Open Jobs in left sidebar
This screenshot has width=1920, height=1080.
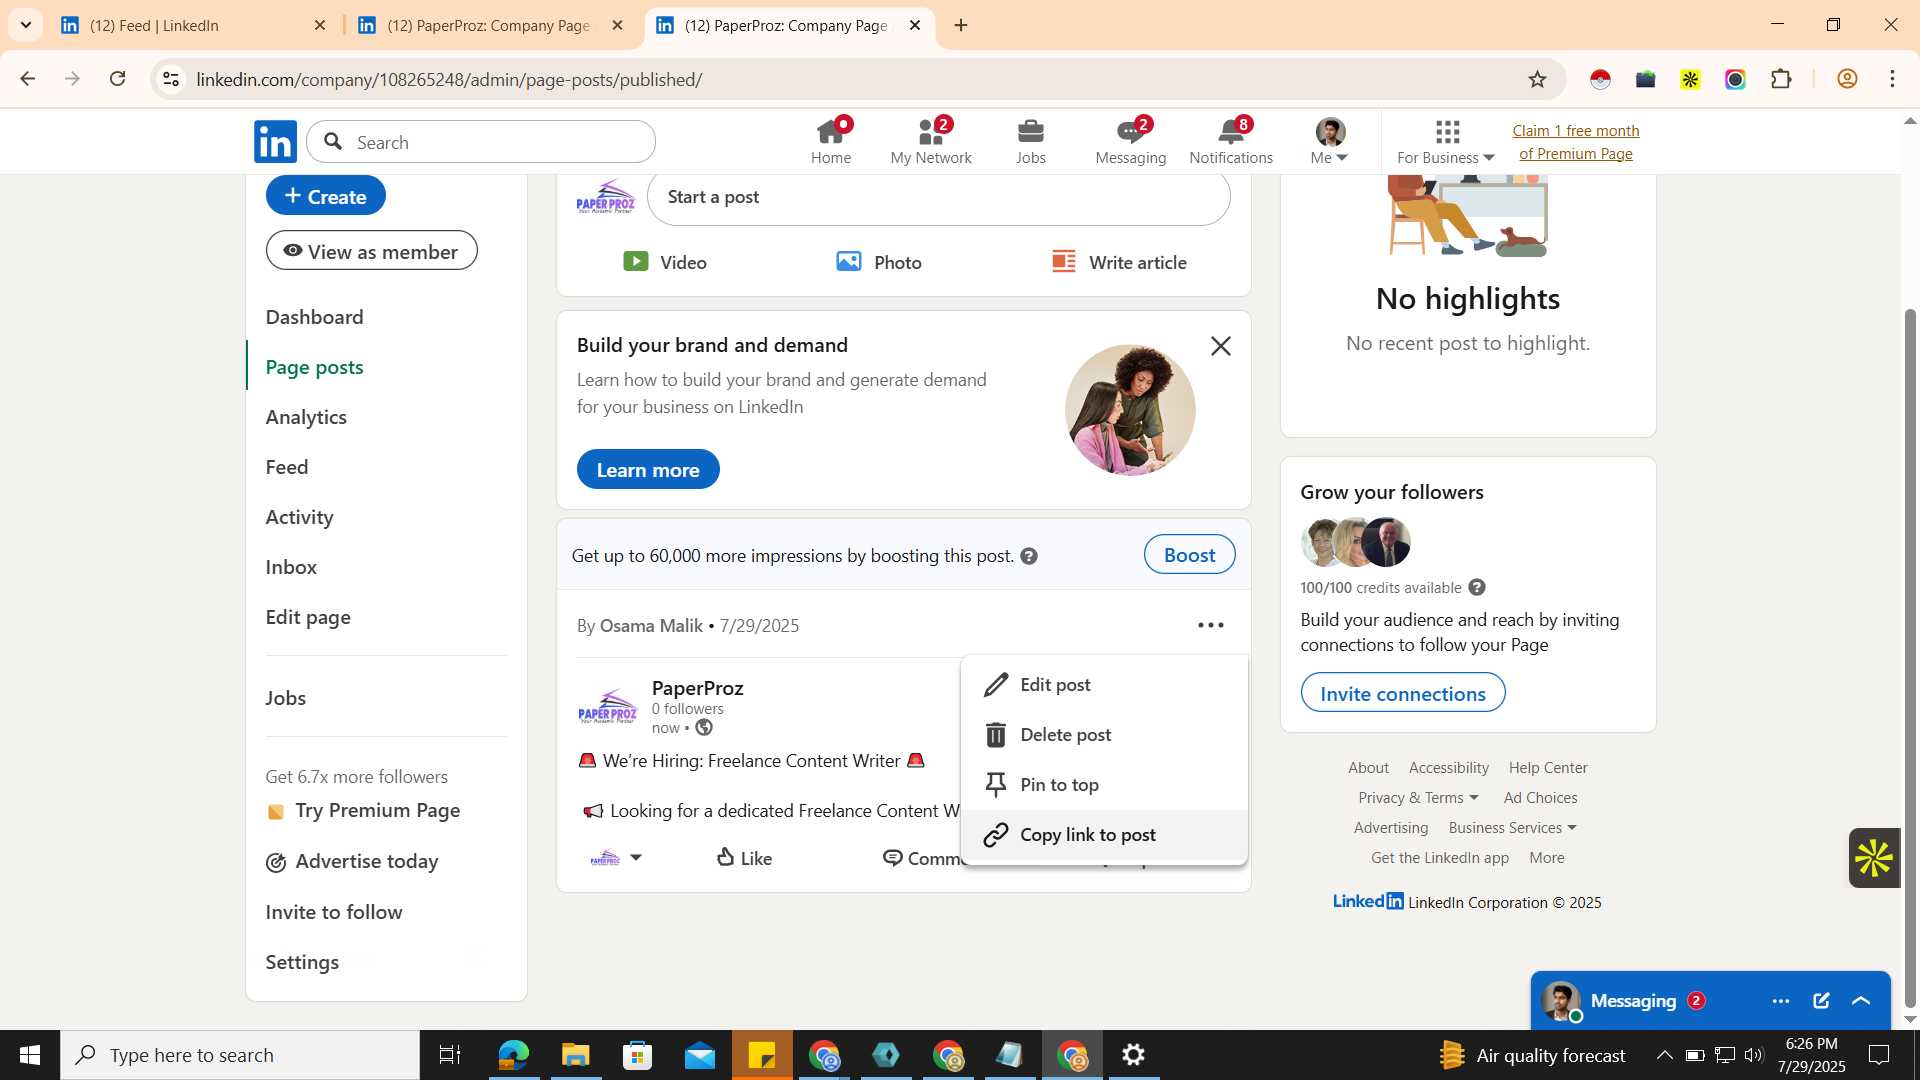(x=285, y=698)
